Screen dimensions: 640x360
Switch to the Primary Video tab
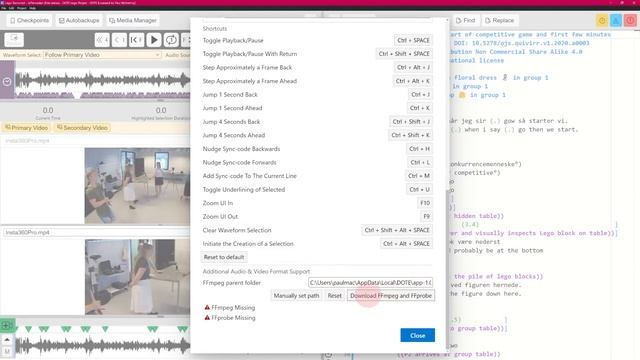click(27, 128)
